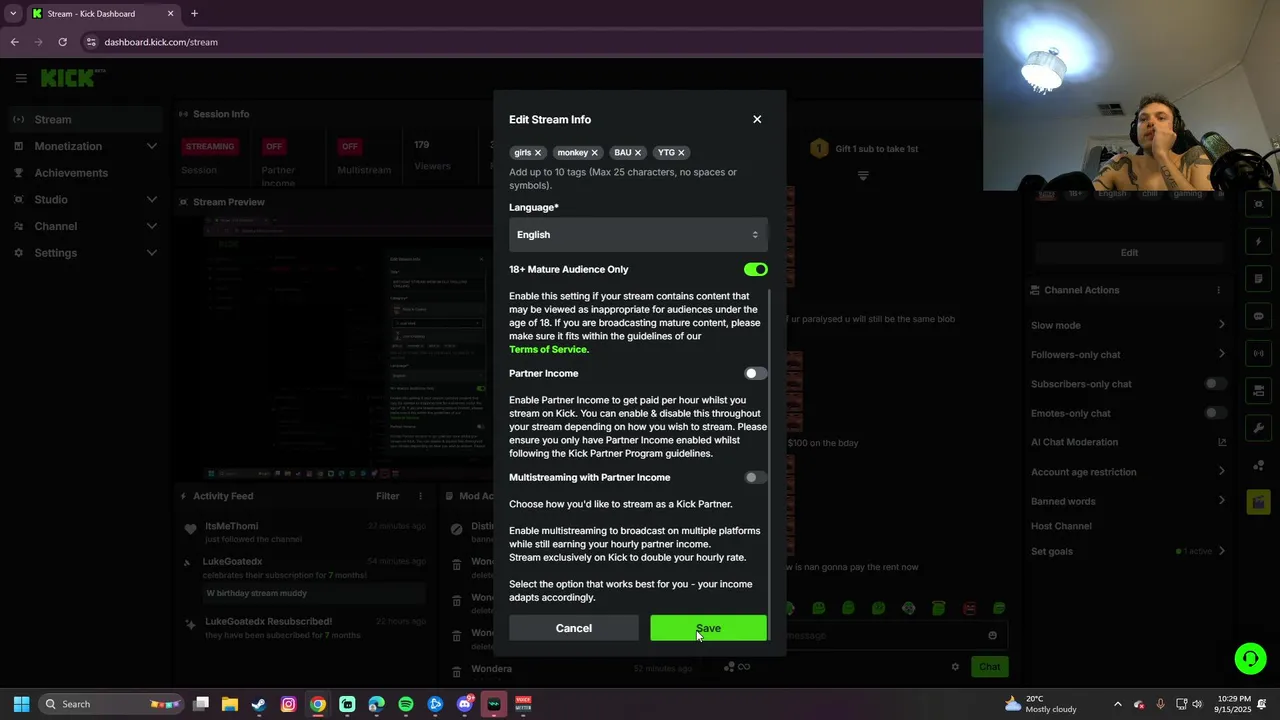Click the green Chat send button
The width and height of the screenshot is (1280, 720).
989,666
